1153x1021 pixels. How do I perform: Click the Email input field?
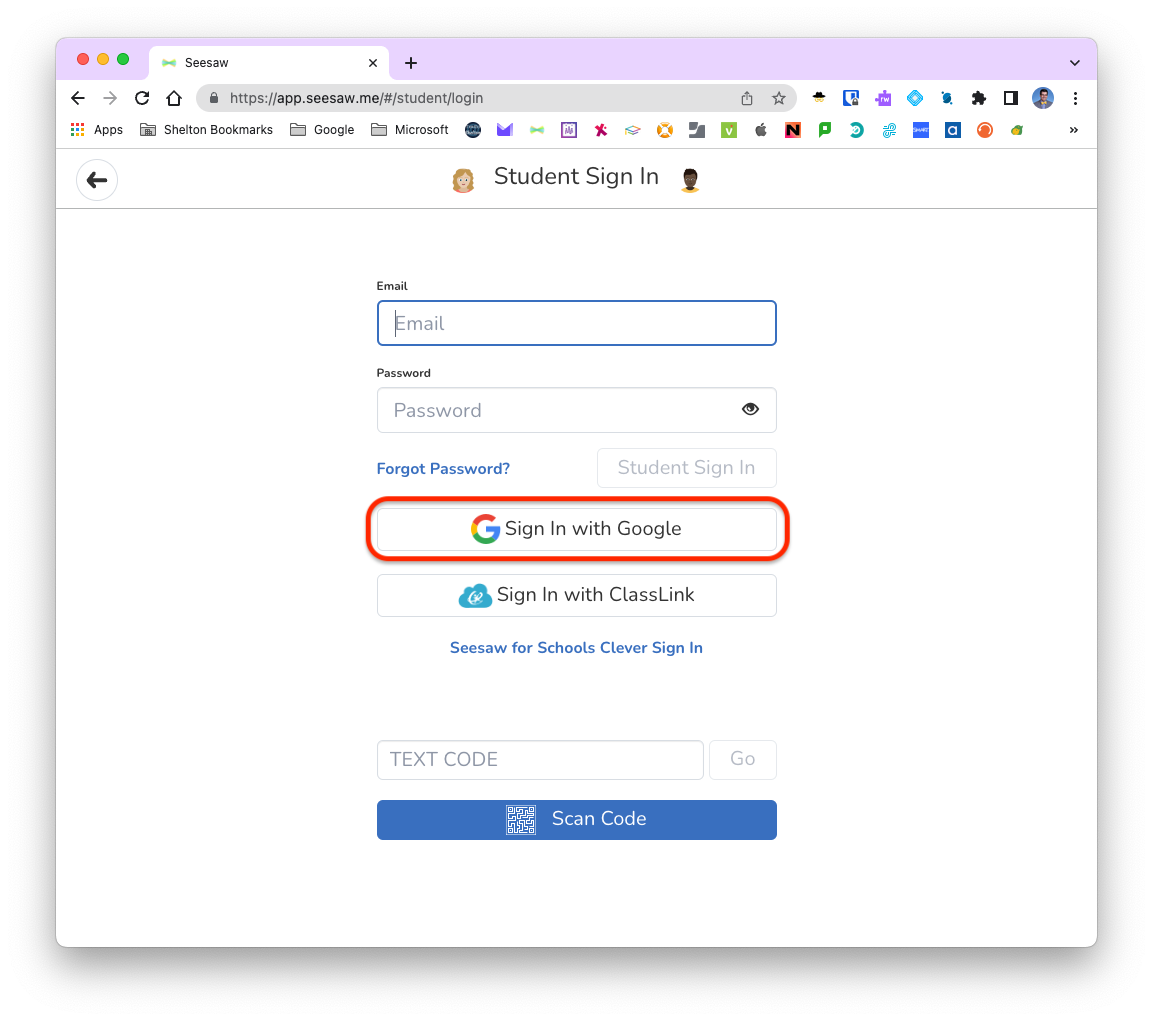point(576,323)
